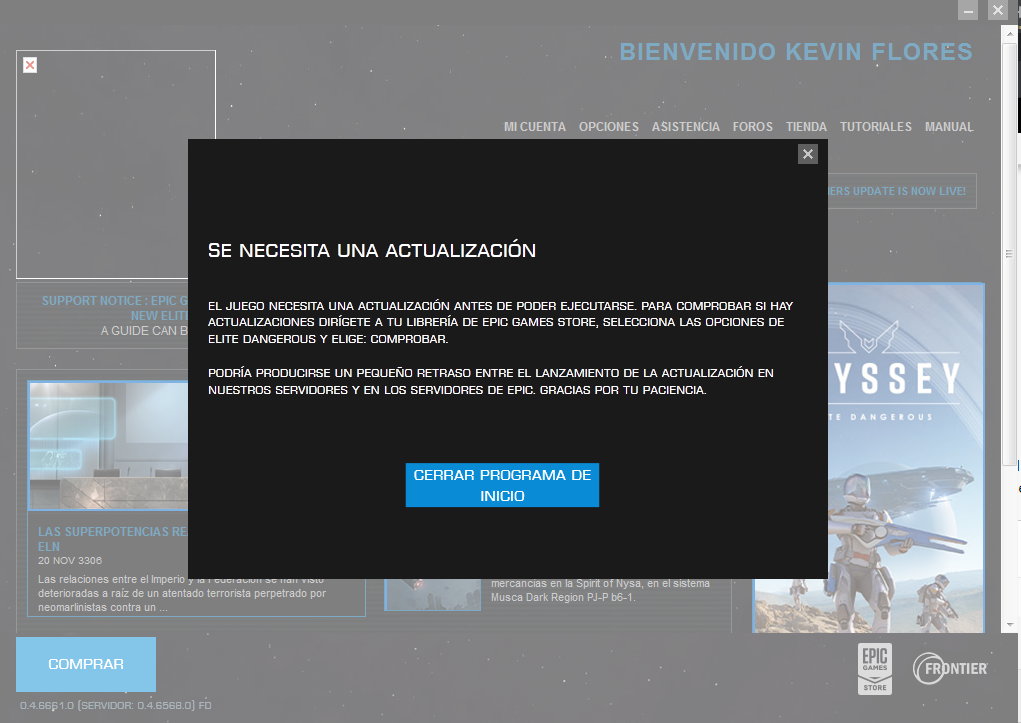Open the Update Is Now Live banner link
This screenshot has width=1021, height=723.
pyautogui.click(x=902, y=191)
